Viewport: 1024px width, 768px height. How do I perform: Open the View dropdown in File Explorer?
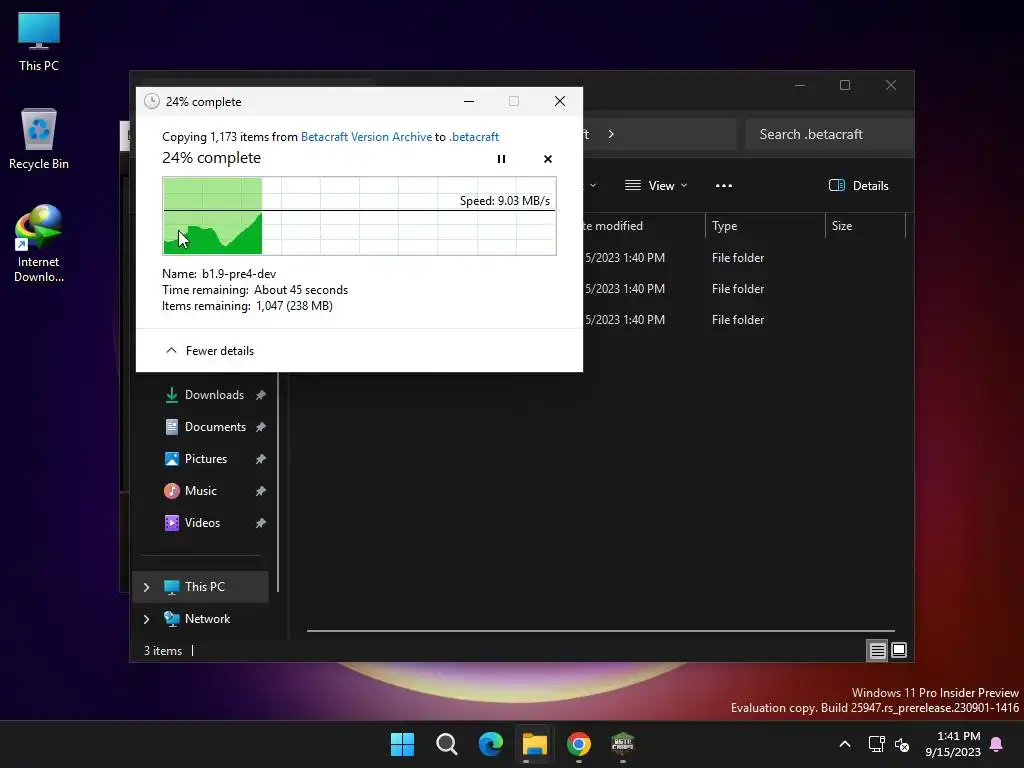pos(656,185)
